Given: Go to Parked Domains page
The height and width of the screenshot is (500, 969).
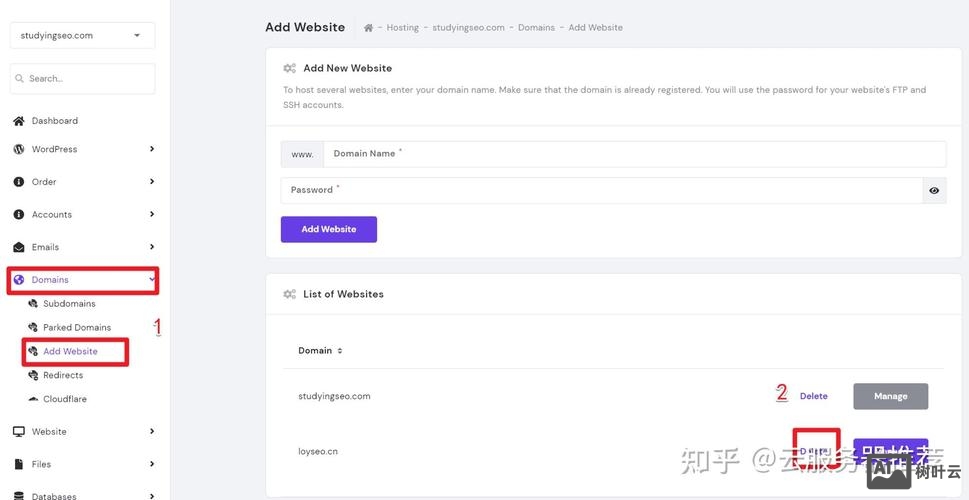Looking at the screenshot, I should (76, 328).
